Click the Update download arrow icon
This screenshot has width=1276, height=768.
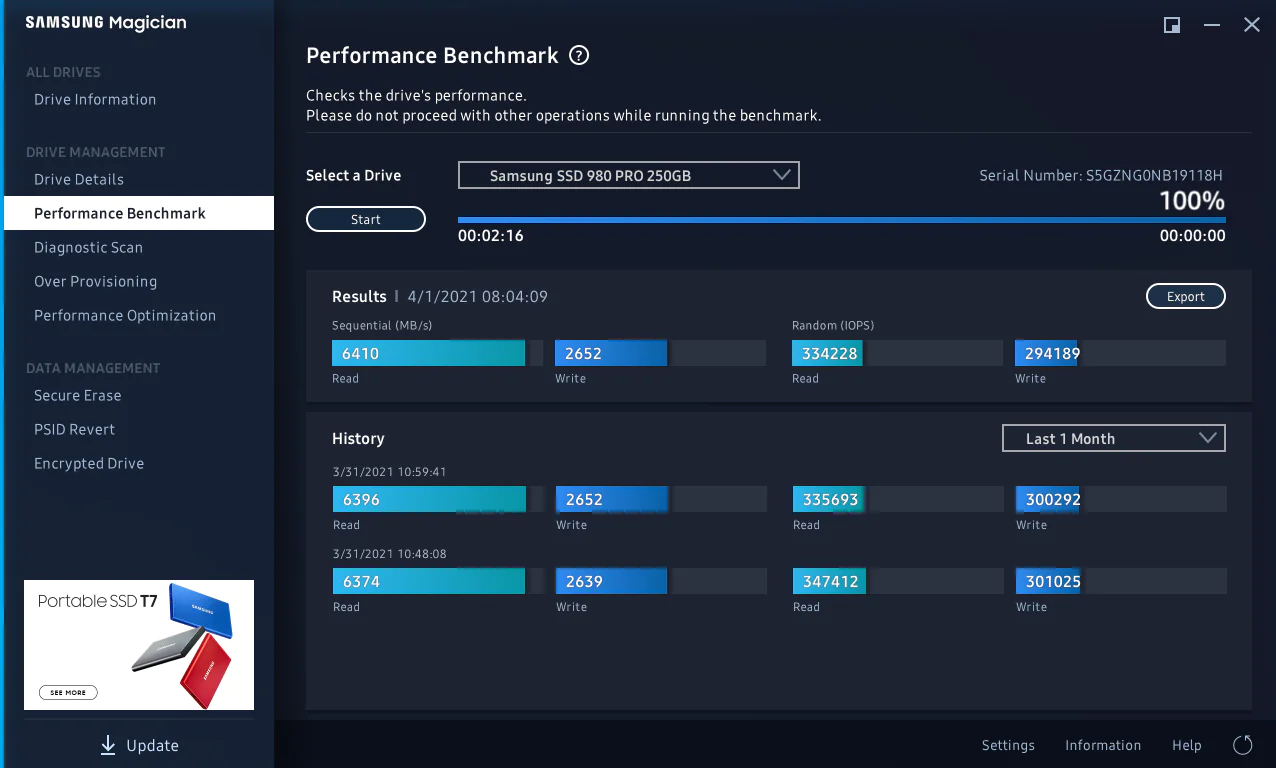[x=108, y=745]
